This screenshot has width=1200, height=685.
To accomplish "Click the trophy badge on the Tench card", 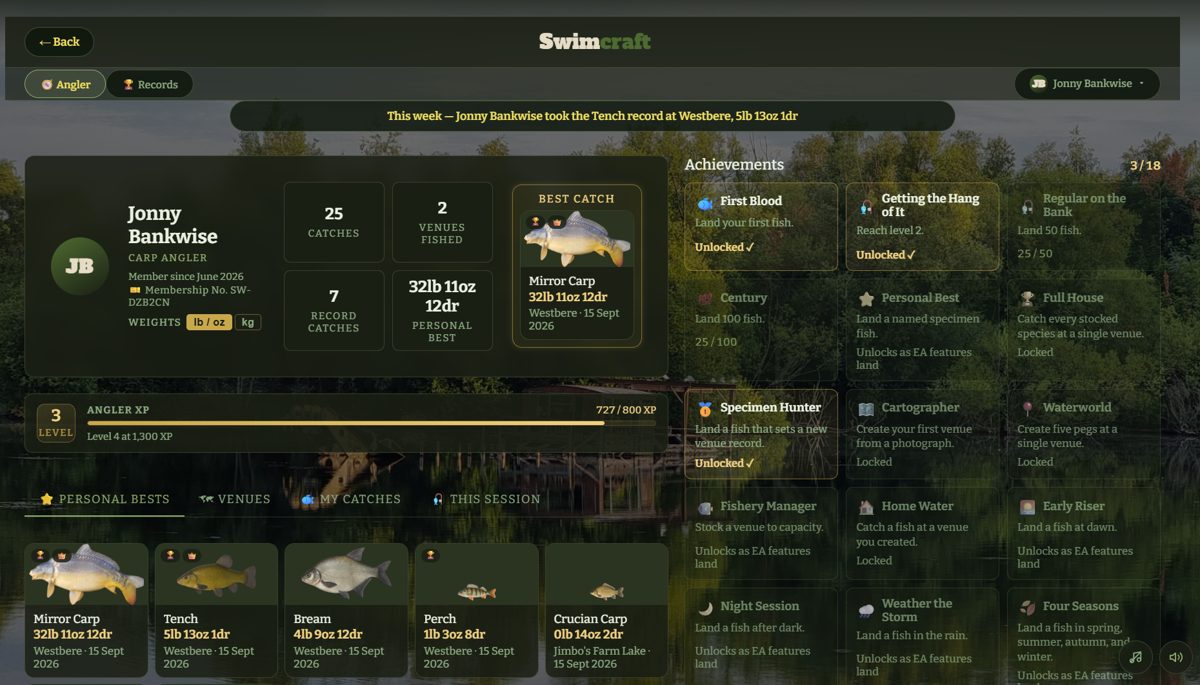I will point(171,555).
